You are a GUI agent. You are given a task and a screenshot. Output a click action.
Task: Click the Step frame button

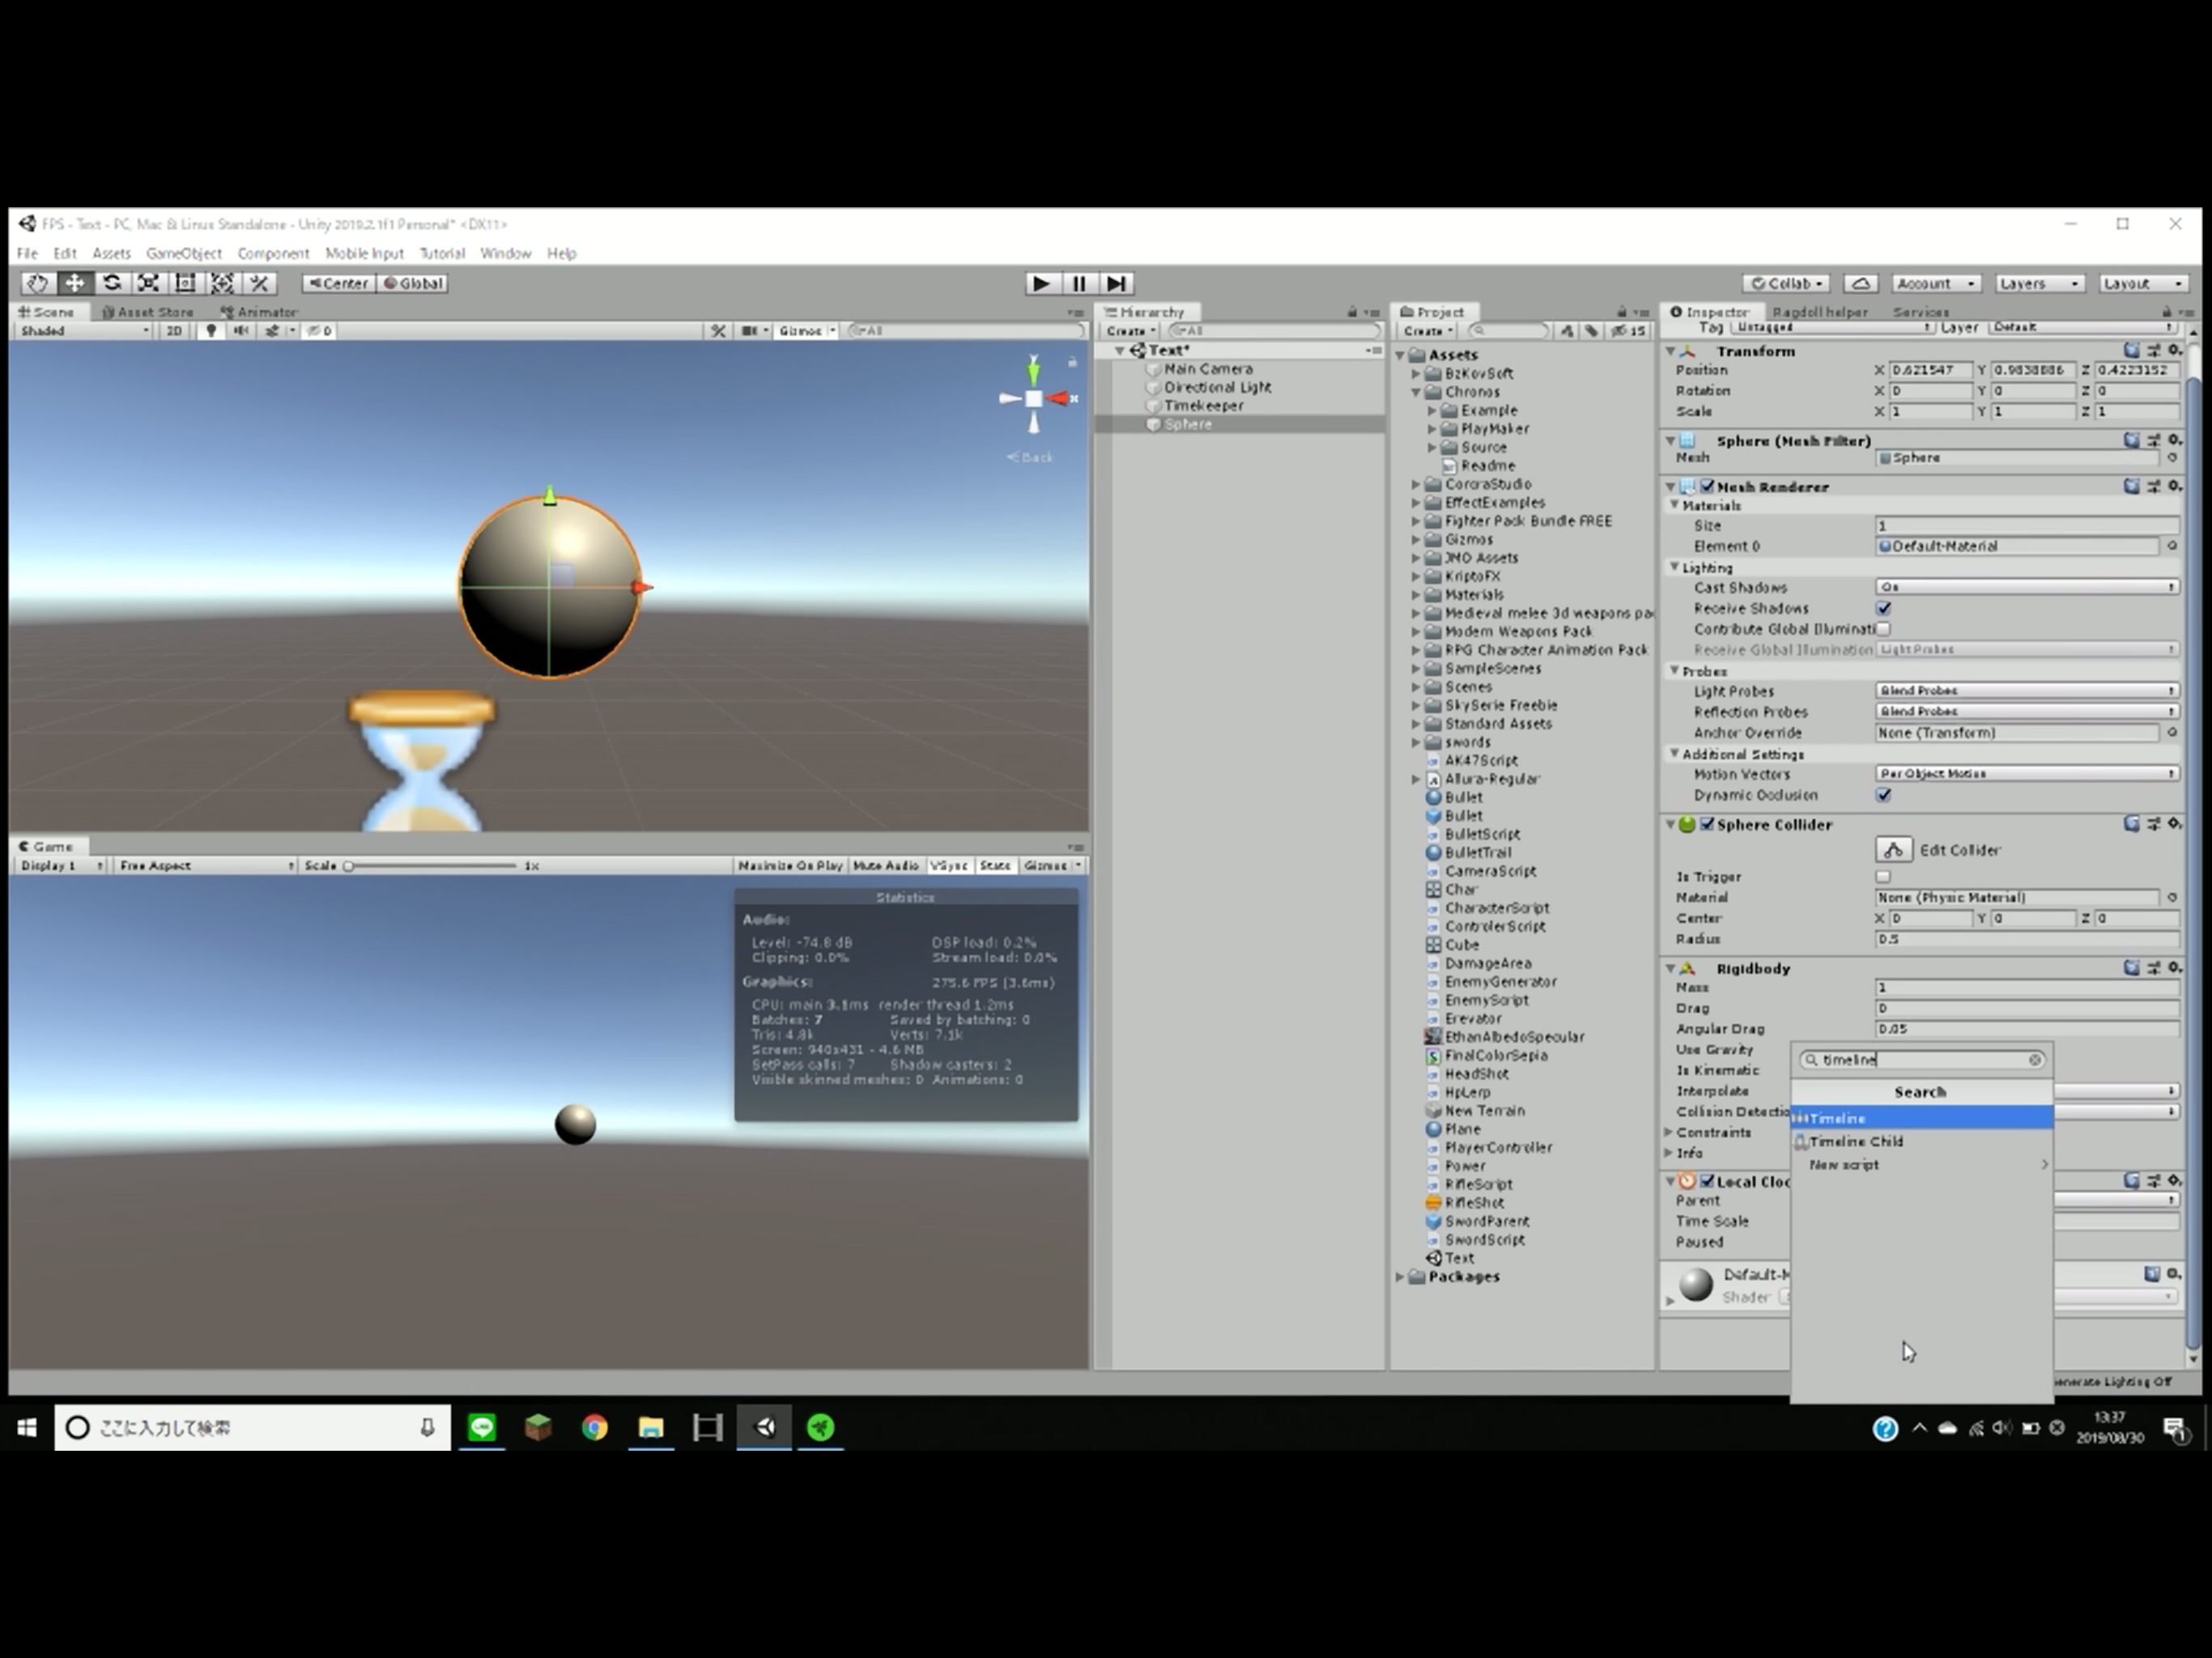pyautogui.click(x=1117, y=283)
